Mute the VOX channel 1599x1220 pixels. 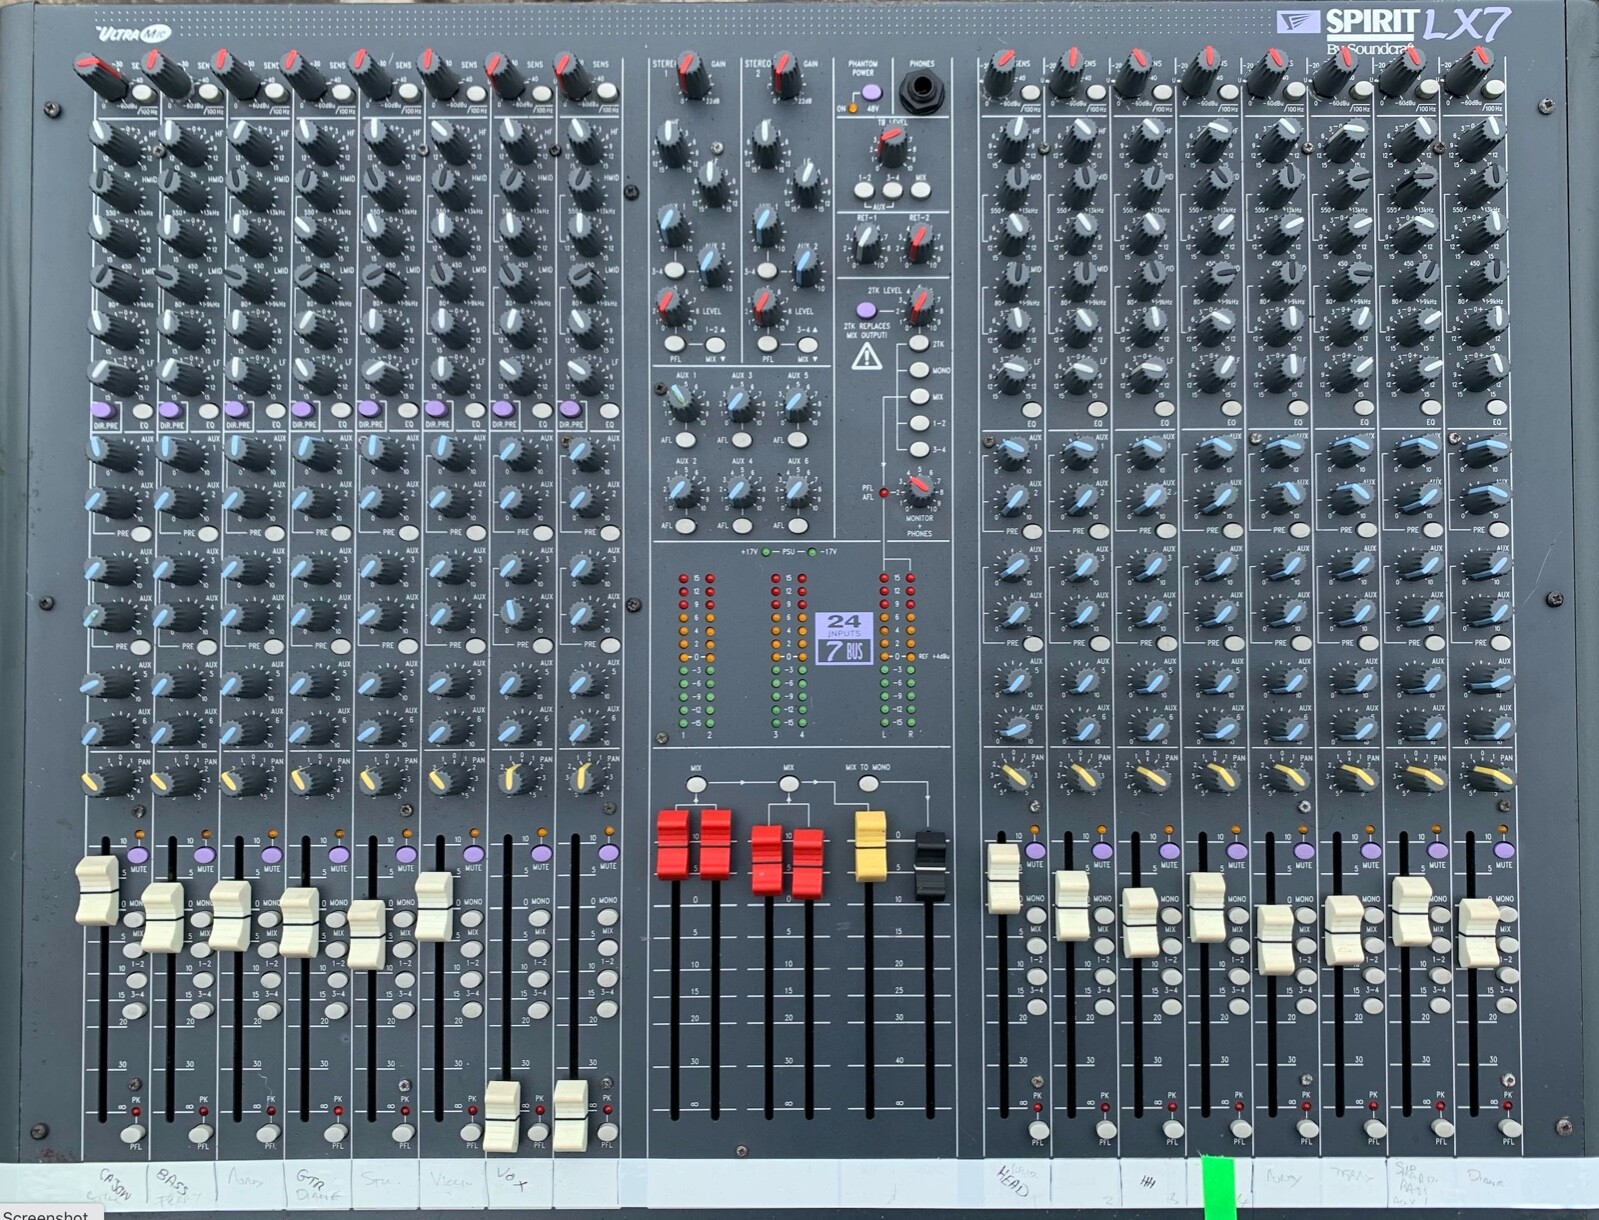coord(540,854)
